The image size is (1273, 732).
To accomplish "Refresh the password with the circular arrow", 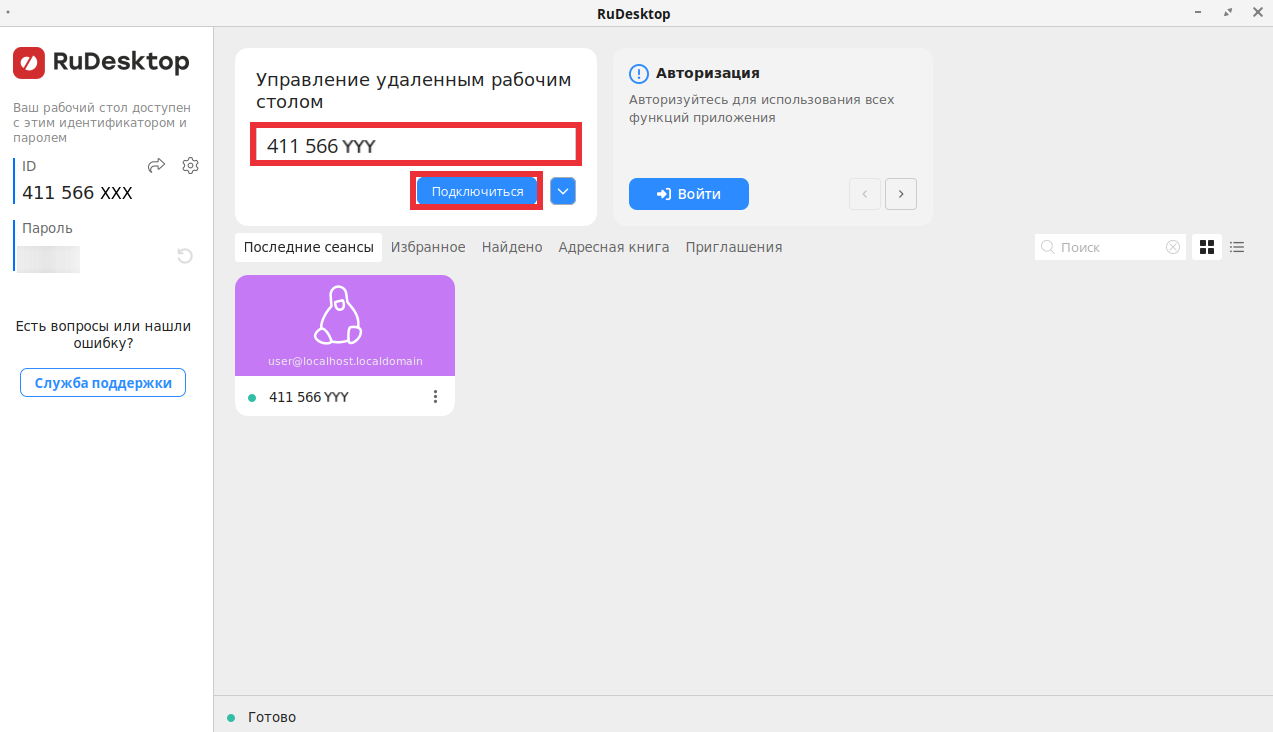I will point(185,257).
